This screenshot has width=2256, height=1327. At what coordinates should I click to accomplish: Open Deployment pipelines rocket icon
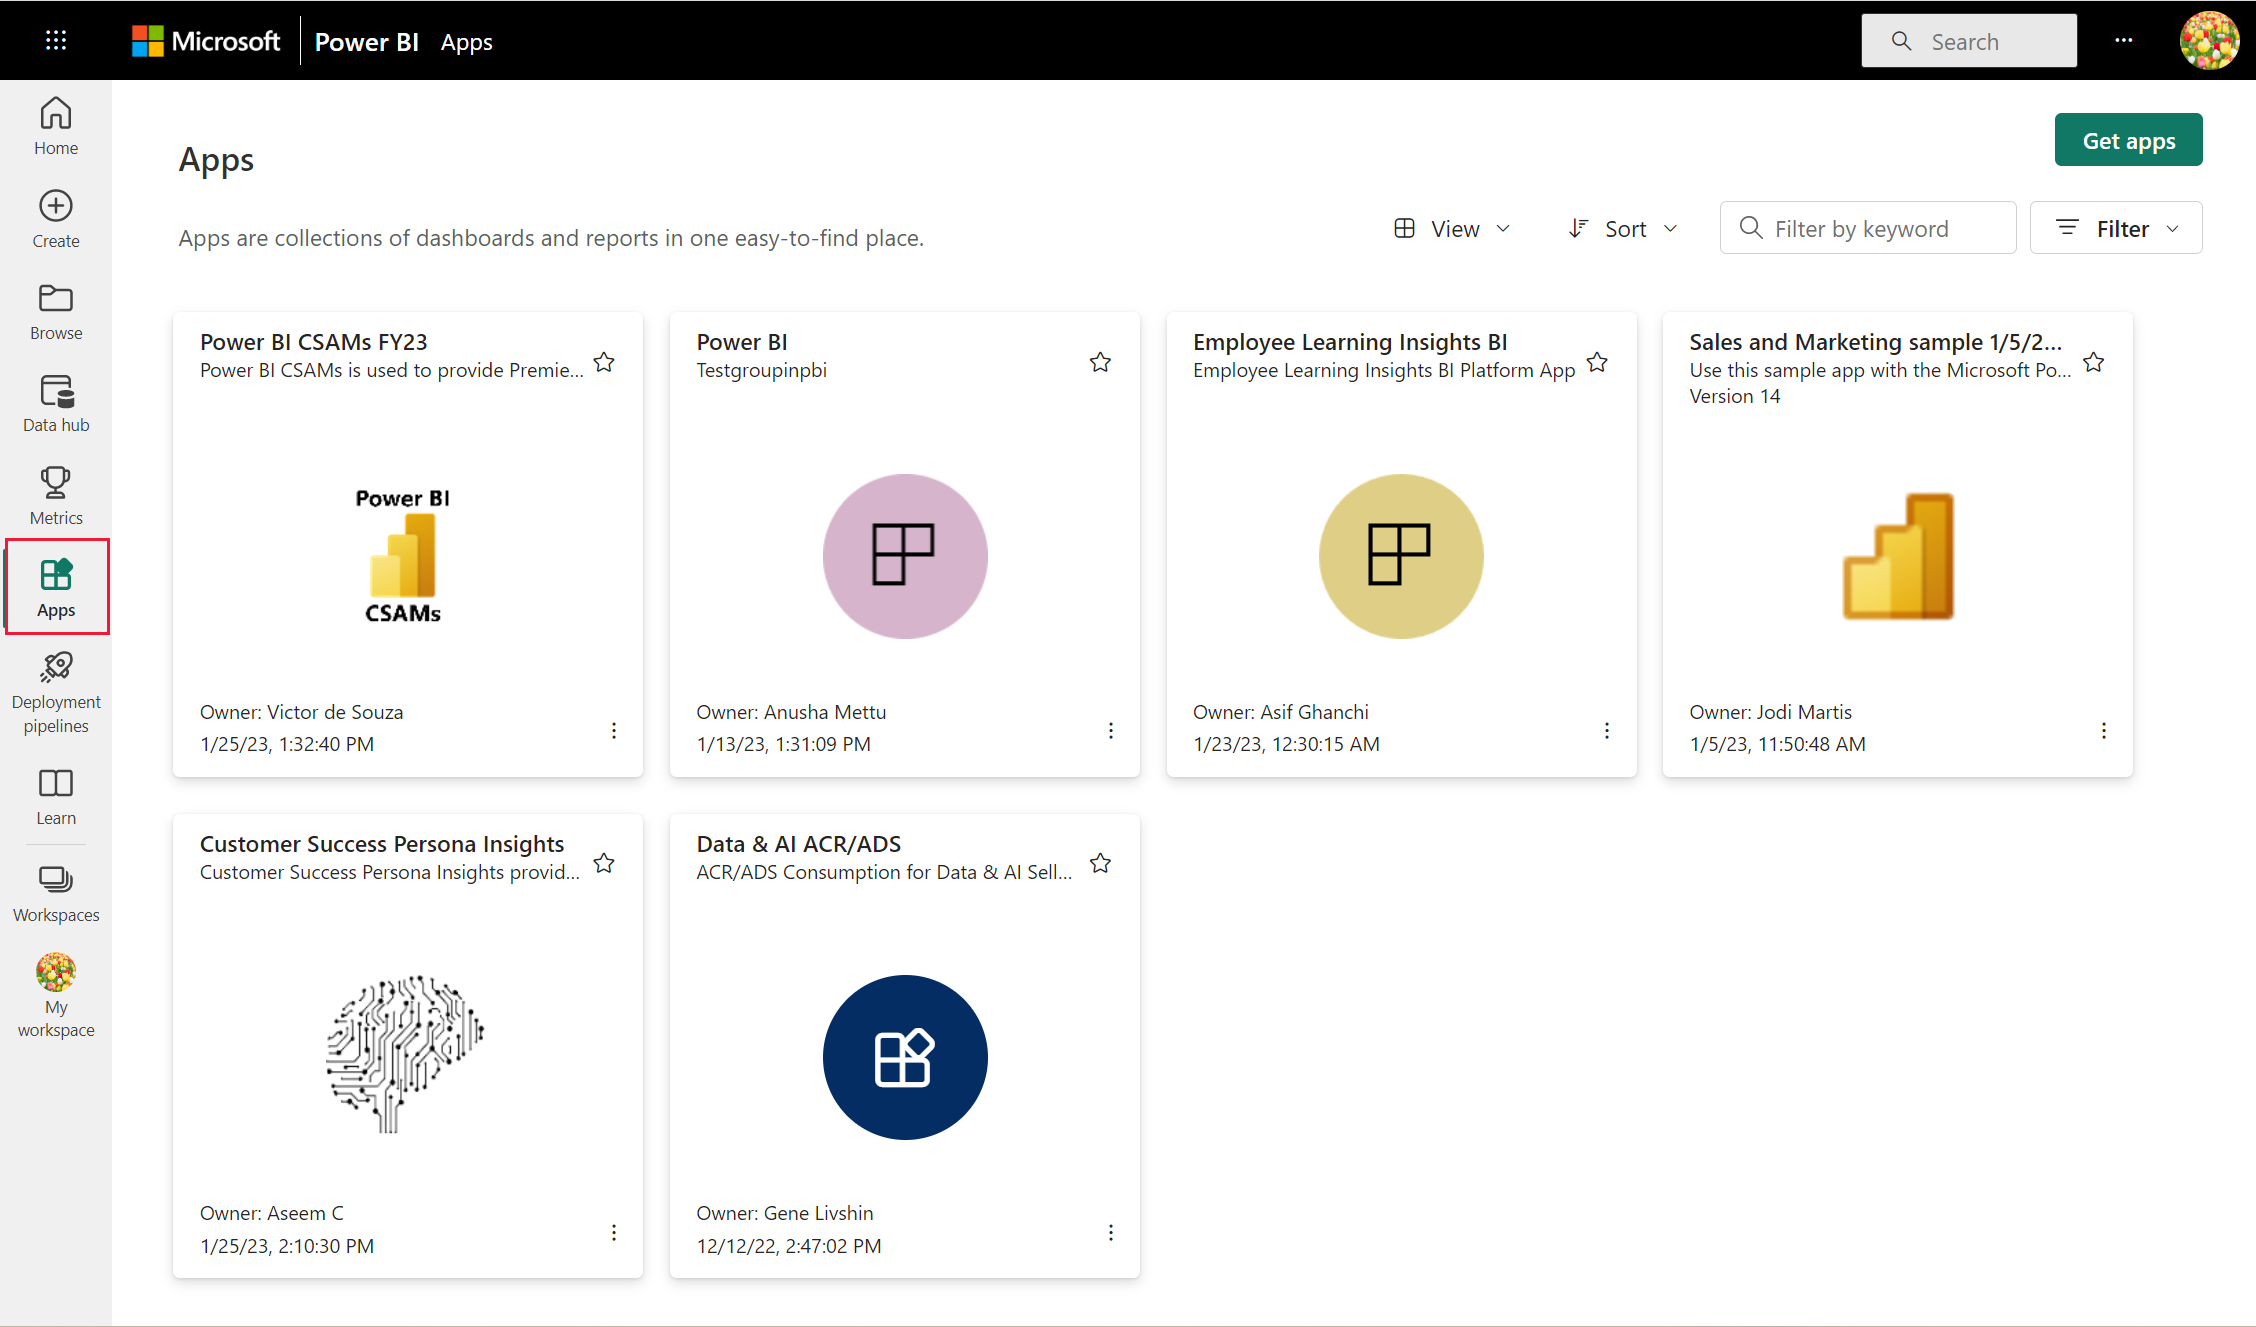pyautogui.click(x=56, y=668)
